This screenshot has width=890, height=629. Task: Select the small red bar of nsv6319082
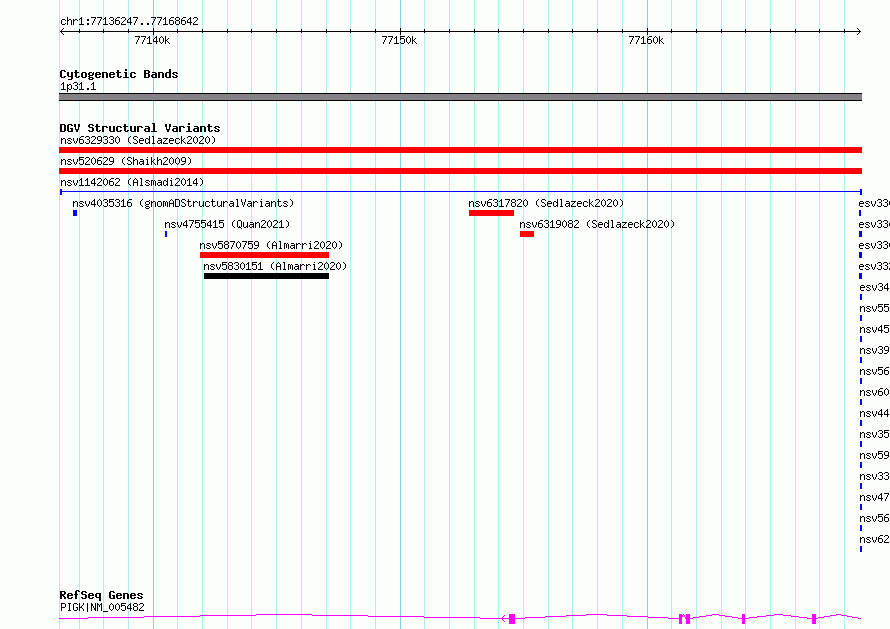pos(527,234)
